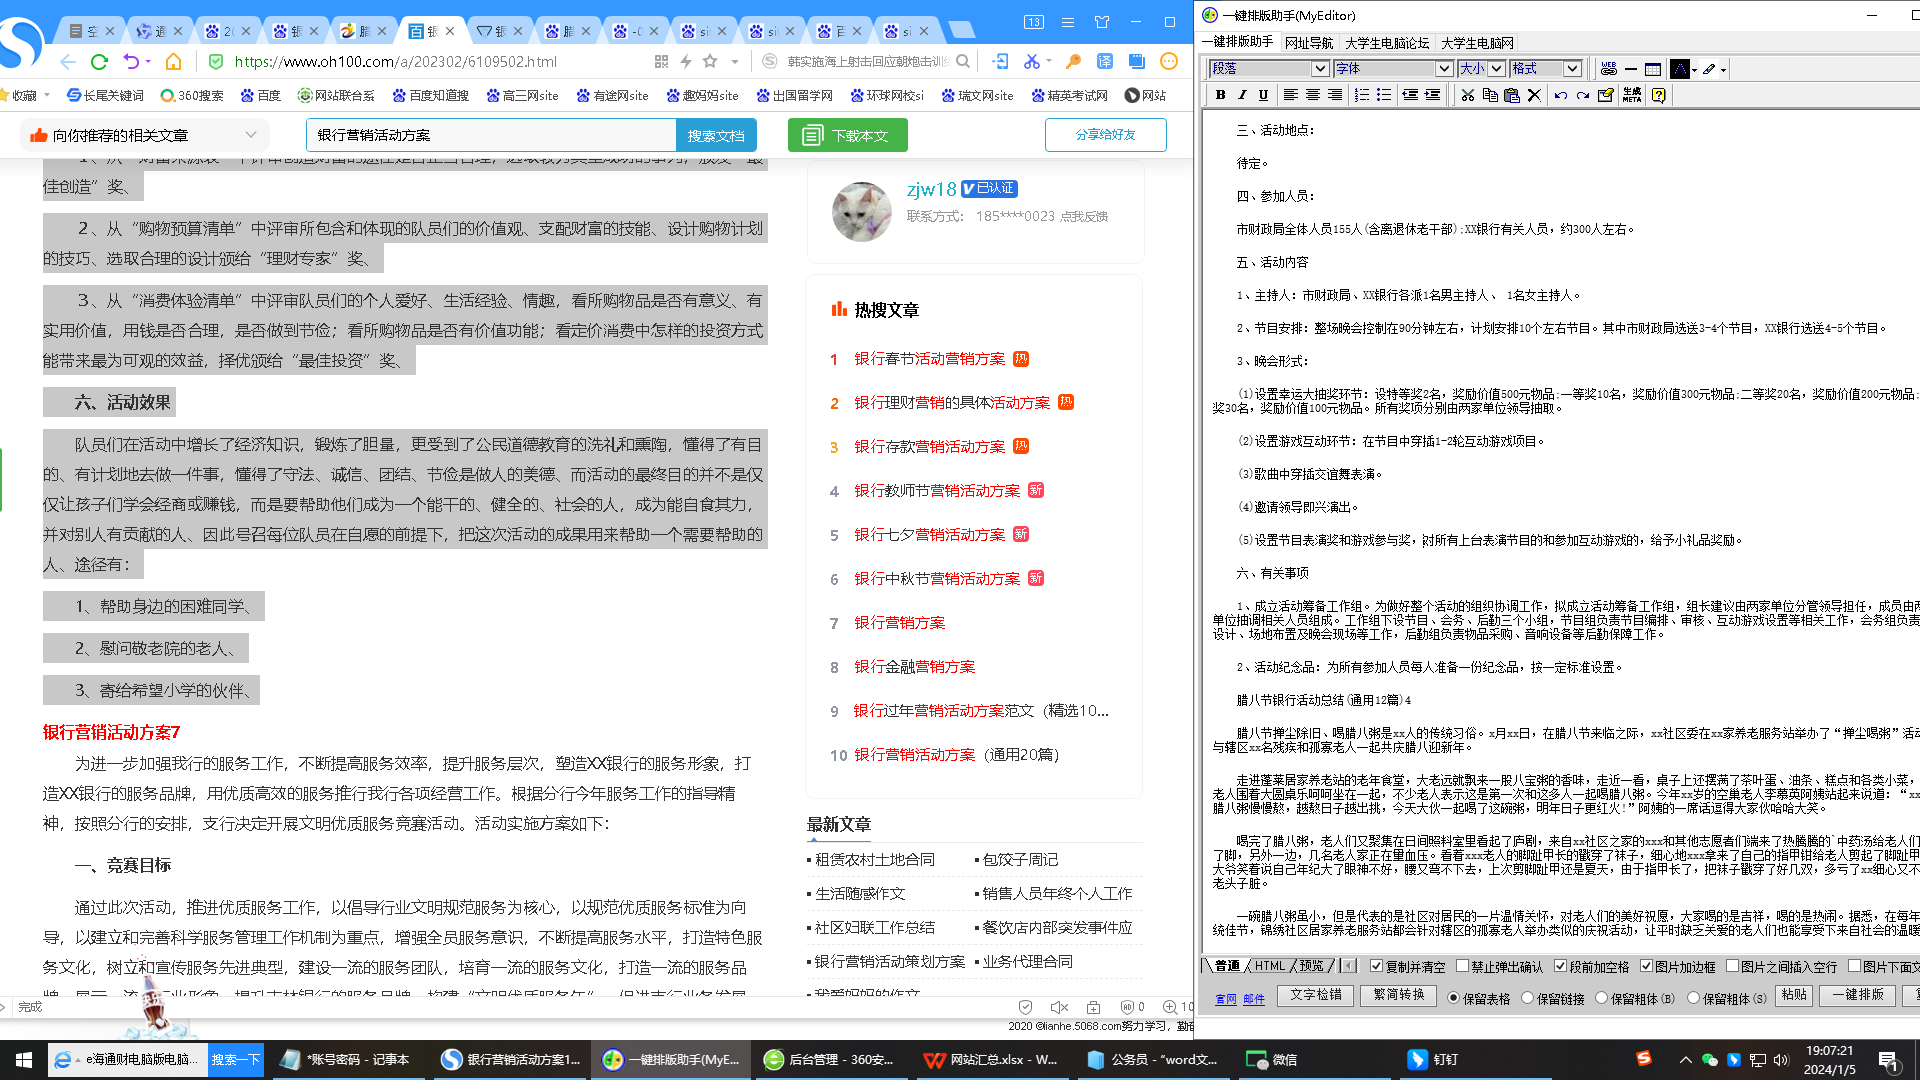Open the 段落 paragraph style dropdown

coord(1322,68)
